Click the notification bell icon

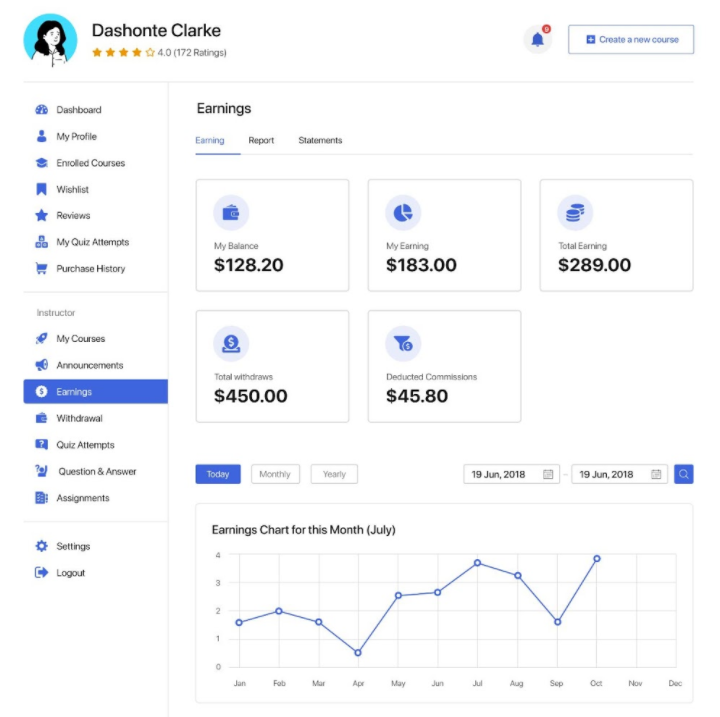click(538, 40)
